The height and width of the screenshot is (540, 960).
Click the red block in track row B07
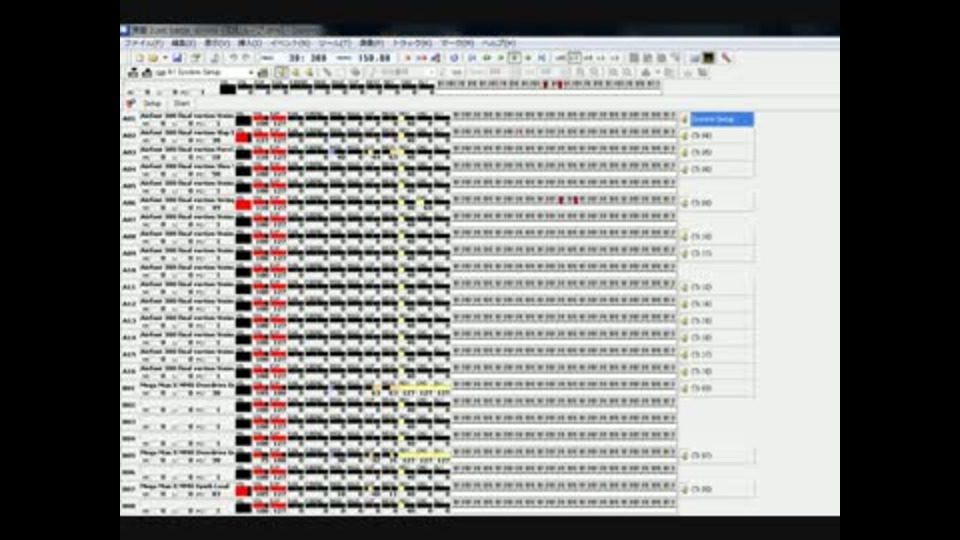(243, 491)
